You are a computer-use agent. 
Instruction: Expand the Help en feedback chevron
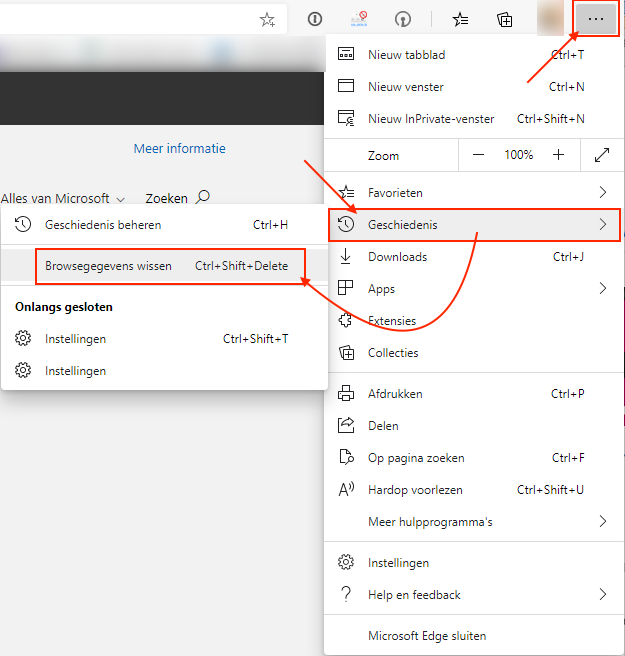pos(602,594)
